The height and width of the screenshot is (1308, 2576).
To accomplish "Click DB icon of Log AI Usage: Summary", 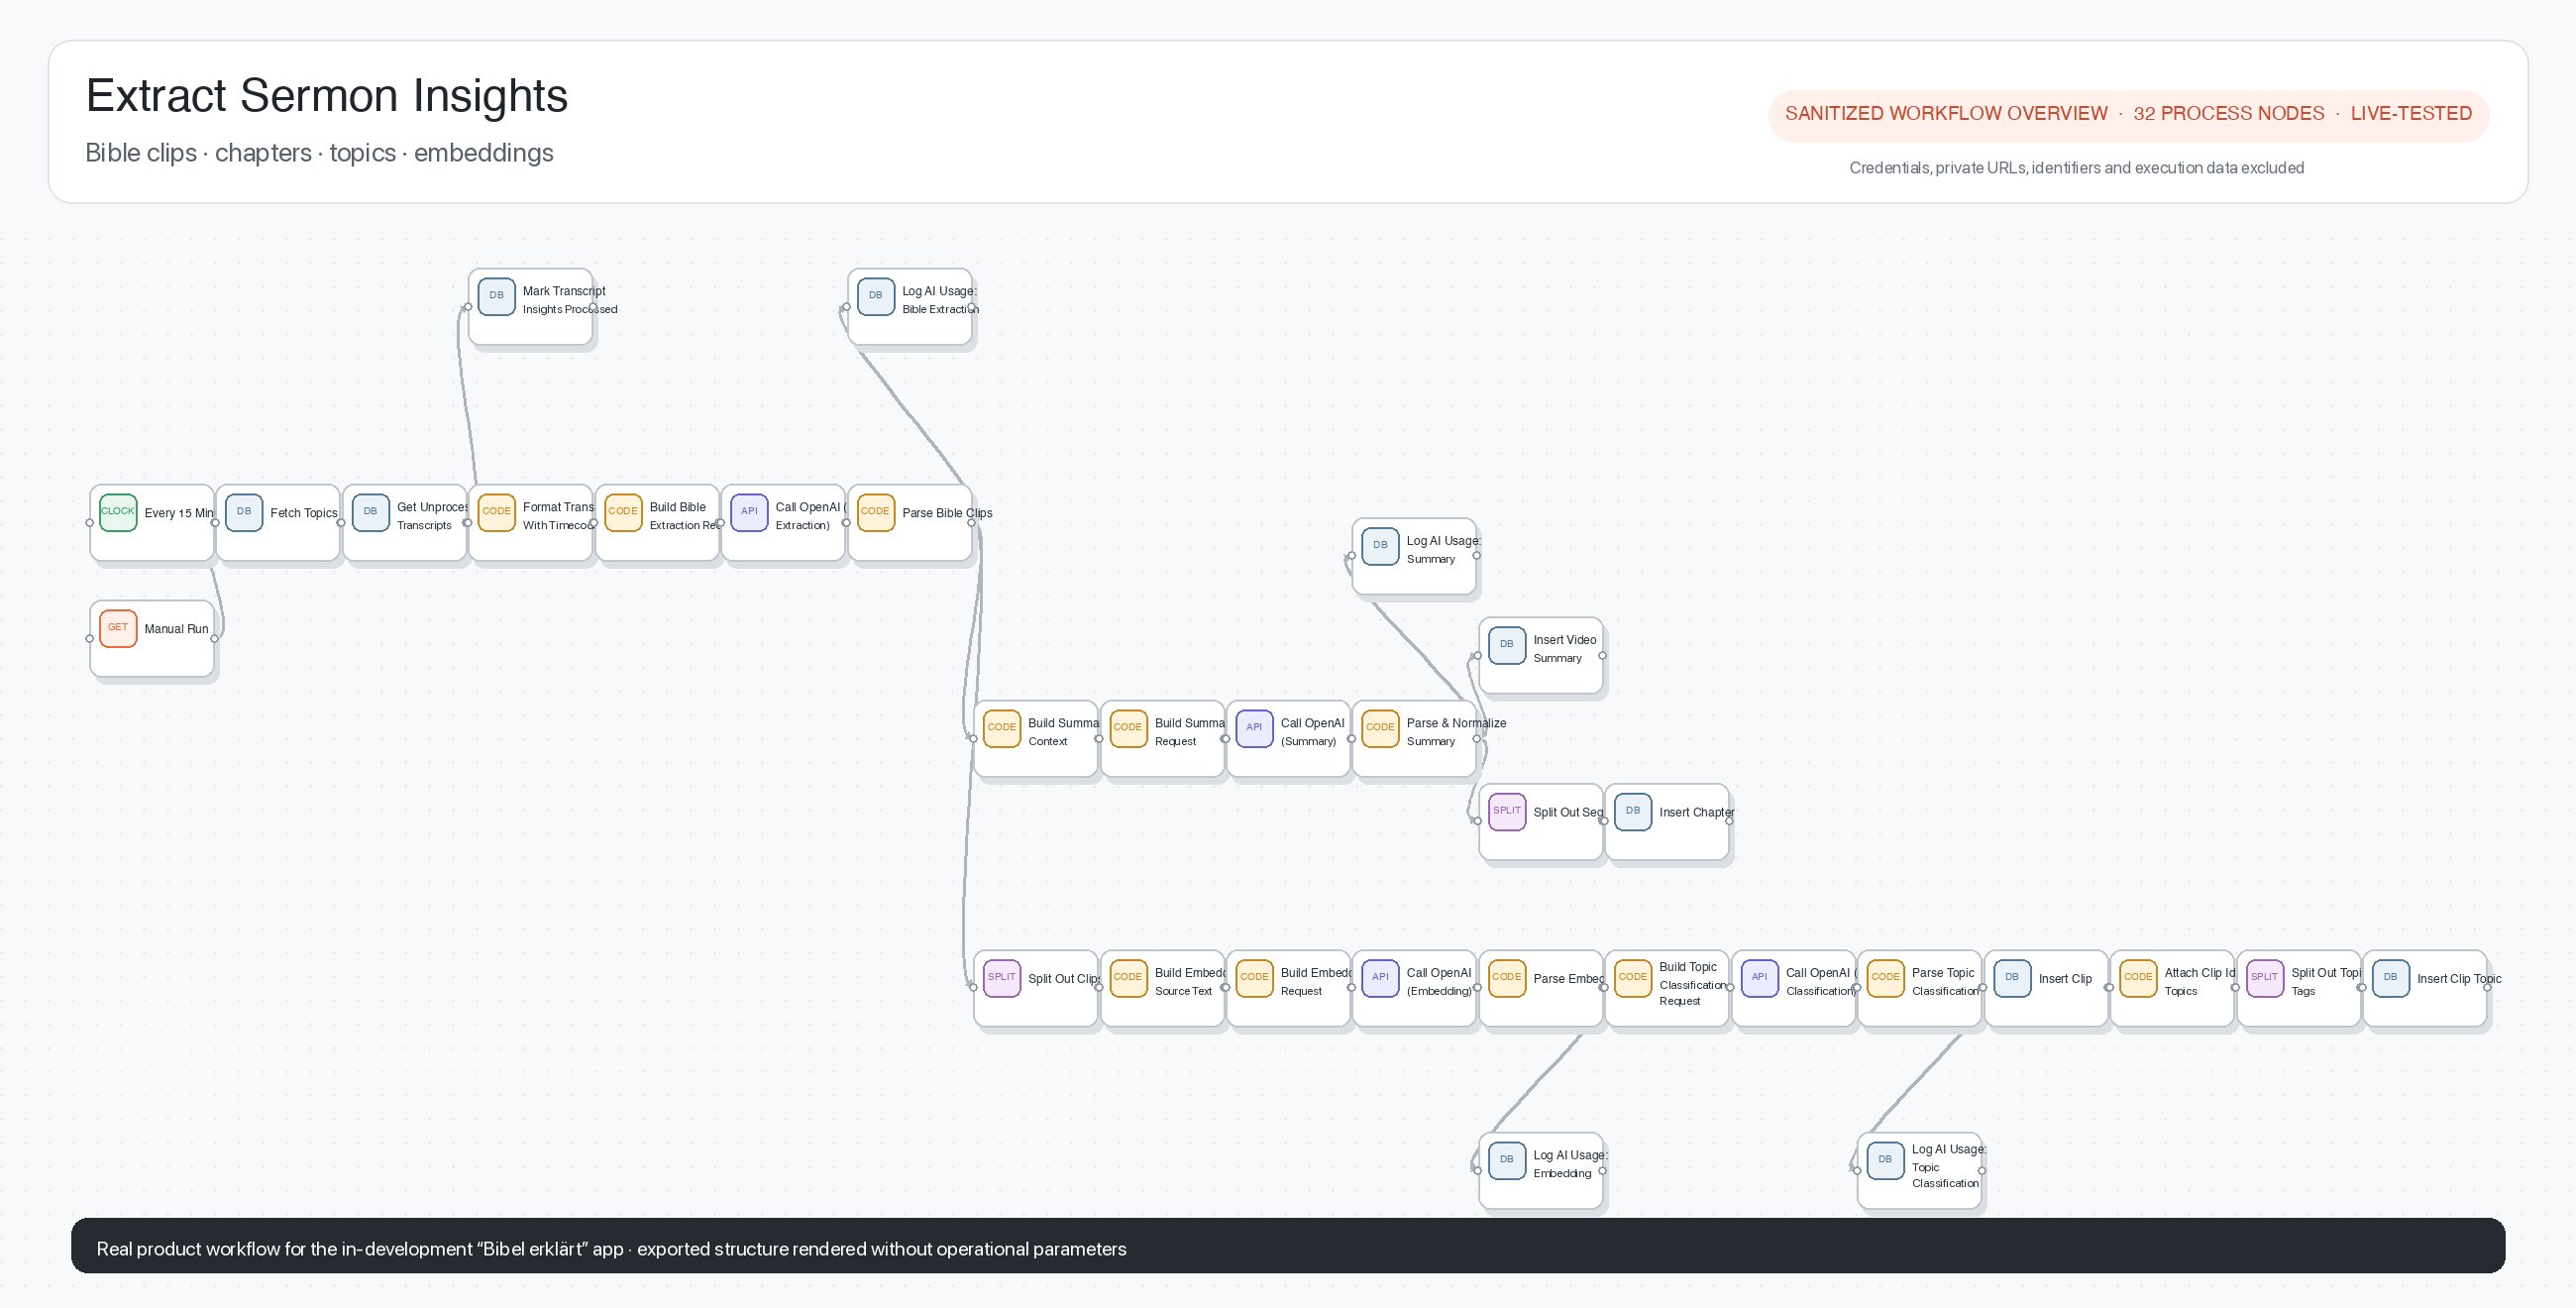I will [1380, 546].
